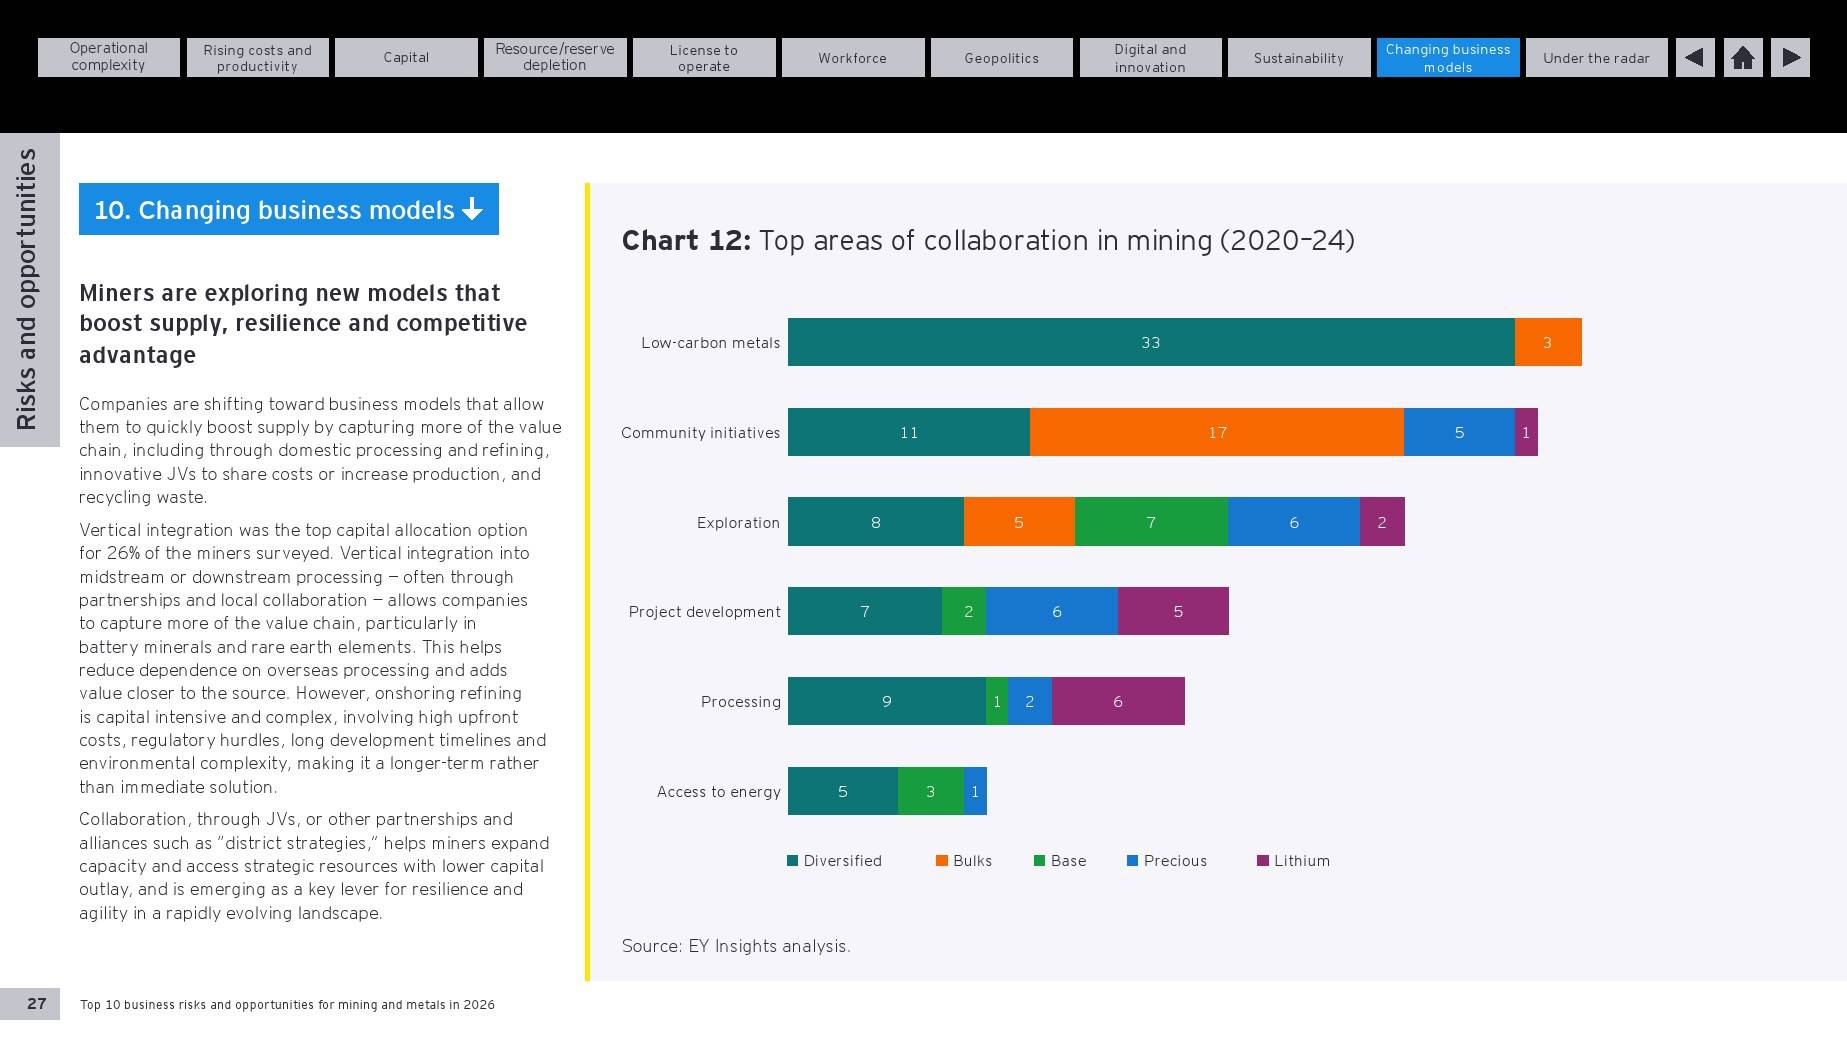Image resolution: width=1847 pixels, height=1039 pixels.
Task: Click the Risks and opportunities side label
Action: pos(27,290)
